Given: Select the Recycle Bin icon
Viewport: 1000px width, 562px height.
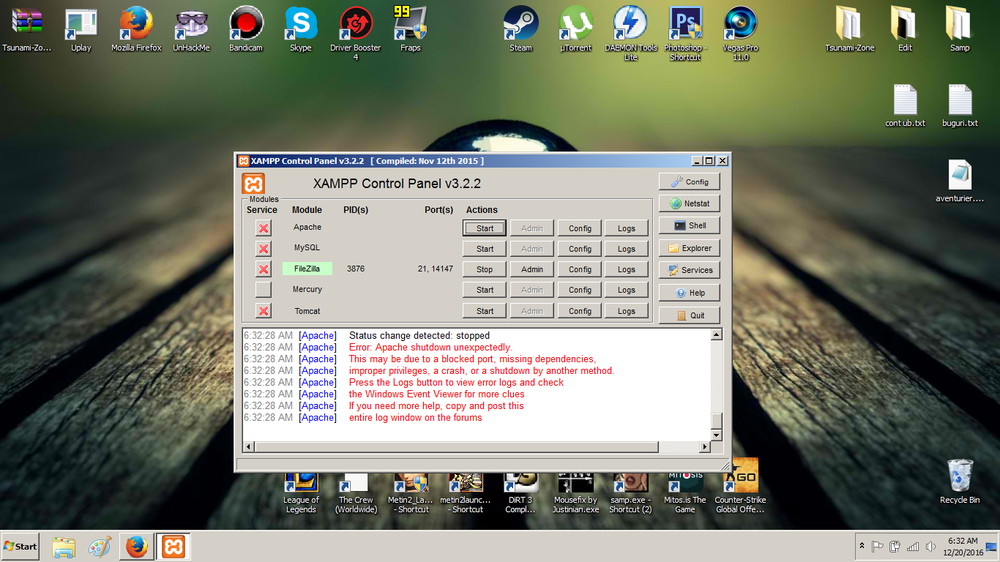Looking at the screenshot, I should tap(959, 482).
